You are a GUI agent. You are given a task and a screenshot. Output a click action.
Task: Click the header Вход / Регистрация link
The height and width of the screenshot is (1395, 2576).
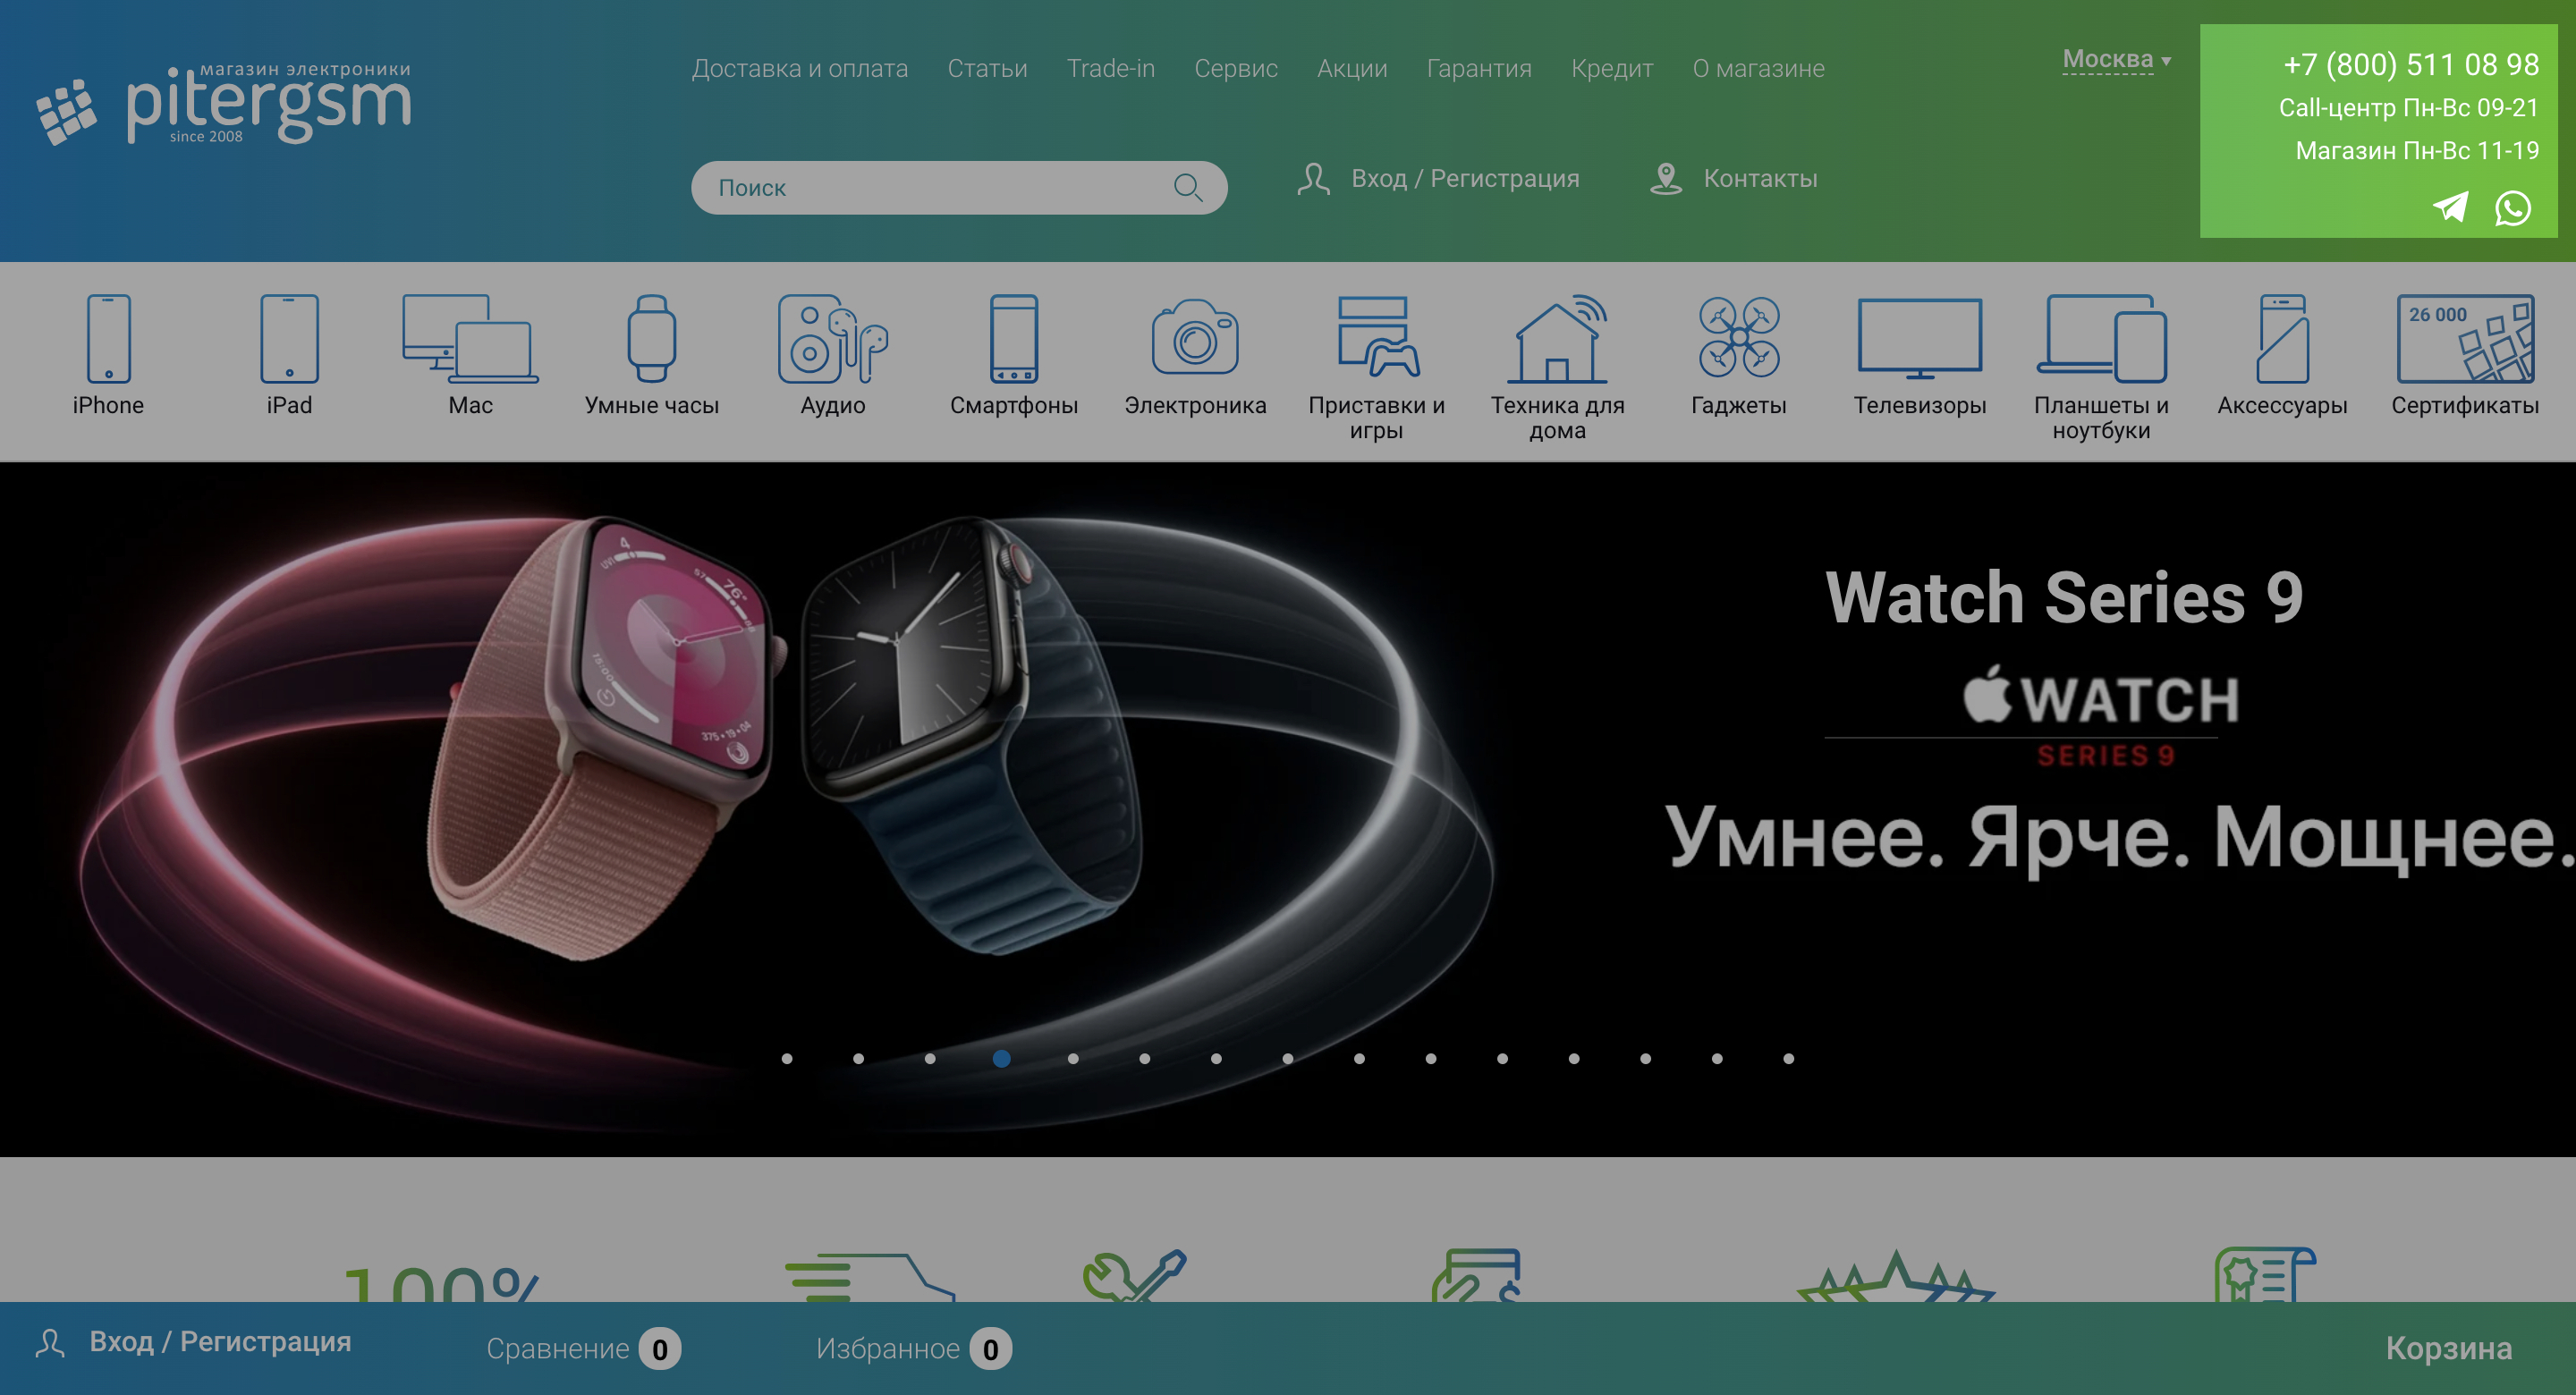[1465, 178]
